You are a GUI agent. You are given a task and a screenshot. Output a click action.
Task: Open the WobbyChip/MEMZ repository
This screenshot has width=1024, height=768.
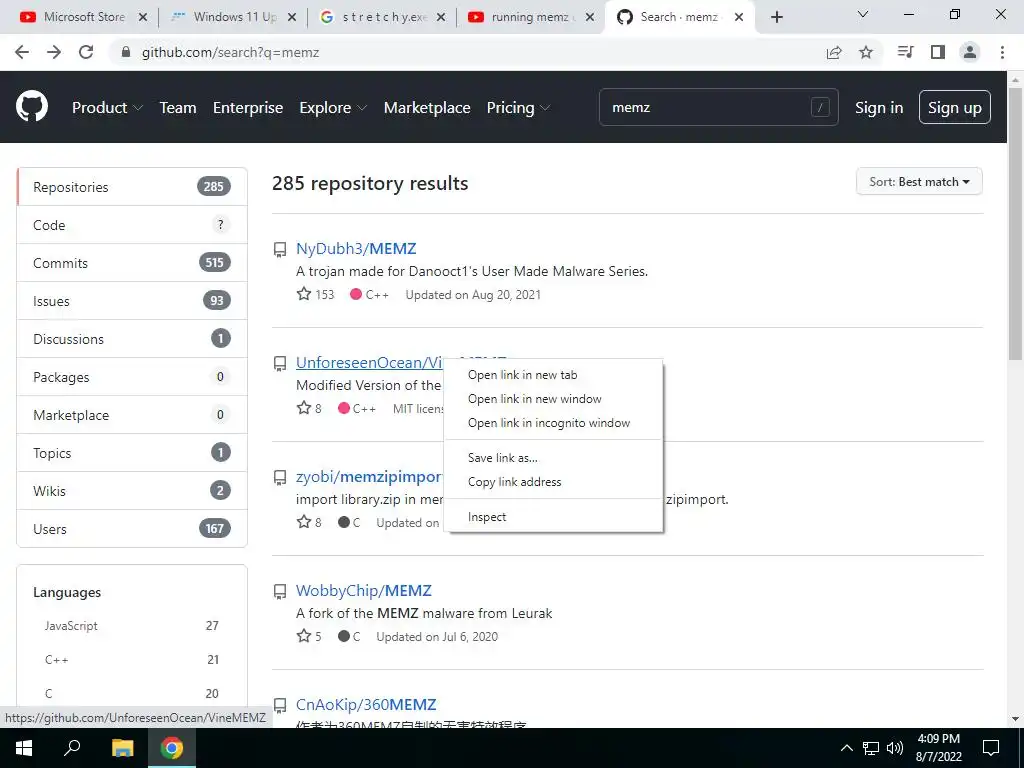[x=364, y=591]
